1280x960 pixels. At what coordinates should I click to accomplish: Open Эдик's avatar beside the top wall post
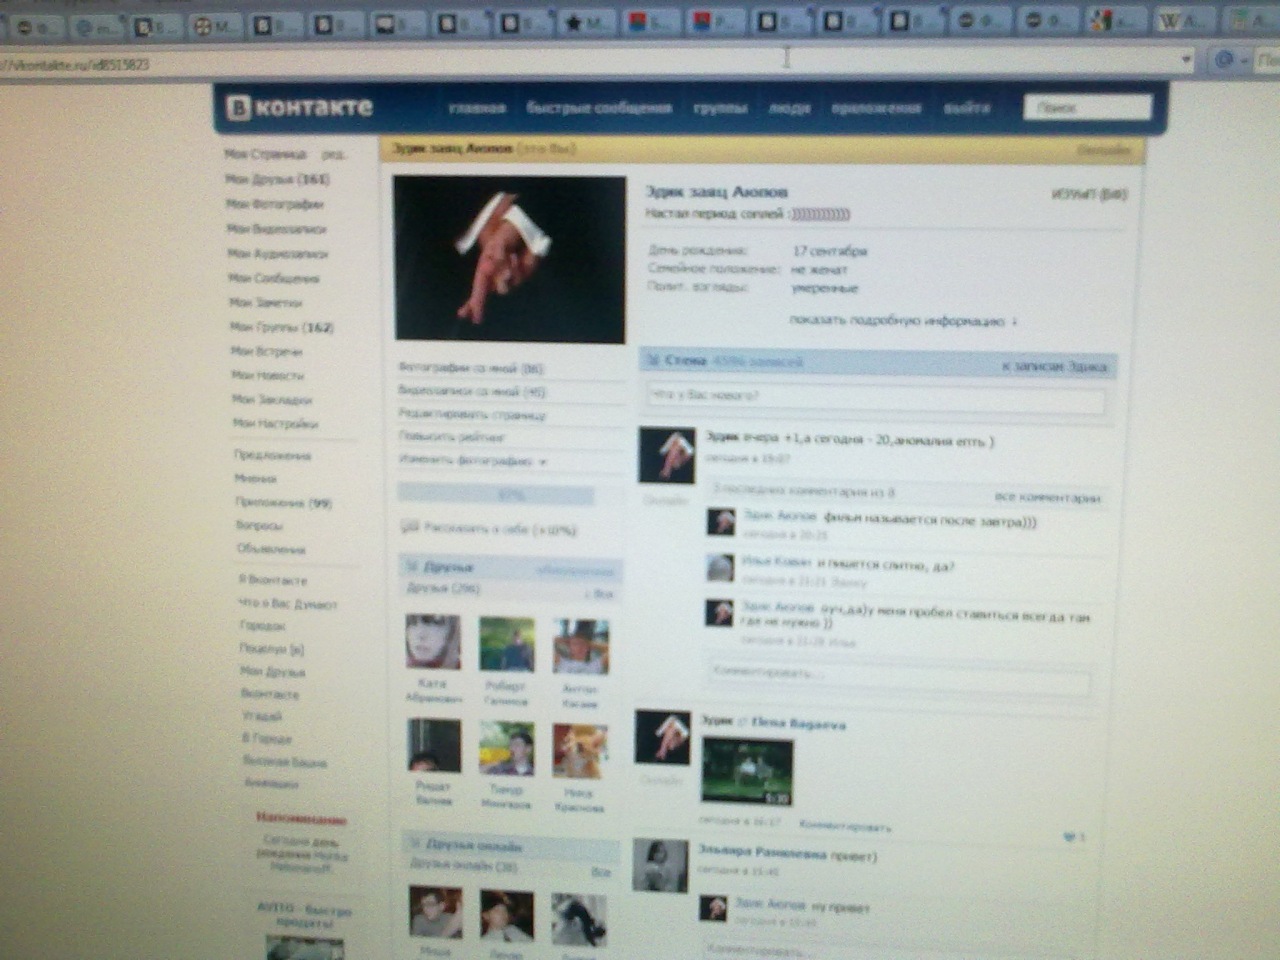pos(667,455)
